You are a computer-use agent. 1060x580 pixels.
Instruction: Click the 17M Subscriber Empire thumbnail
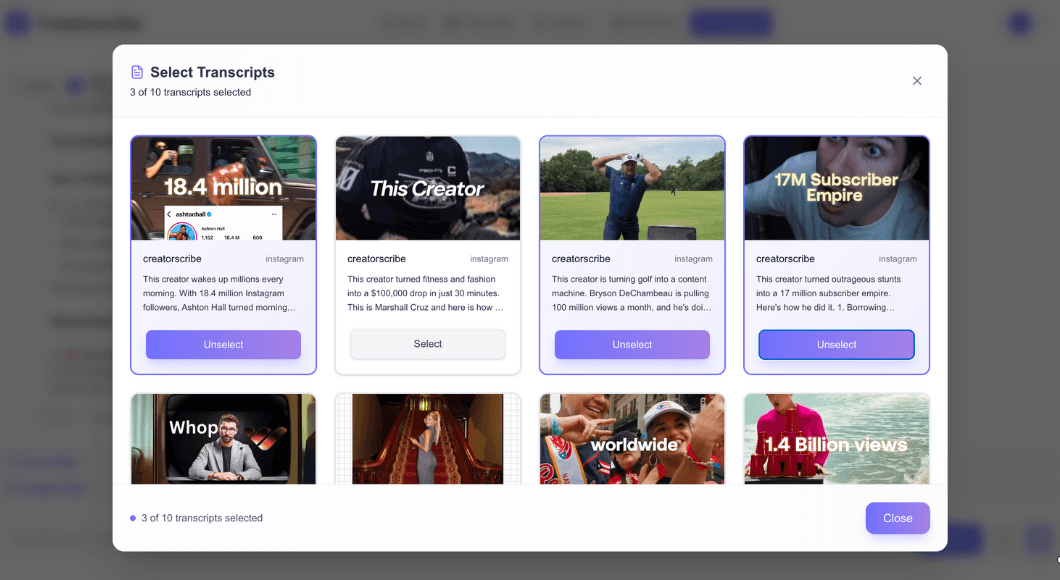(x=836, y=188)
